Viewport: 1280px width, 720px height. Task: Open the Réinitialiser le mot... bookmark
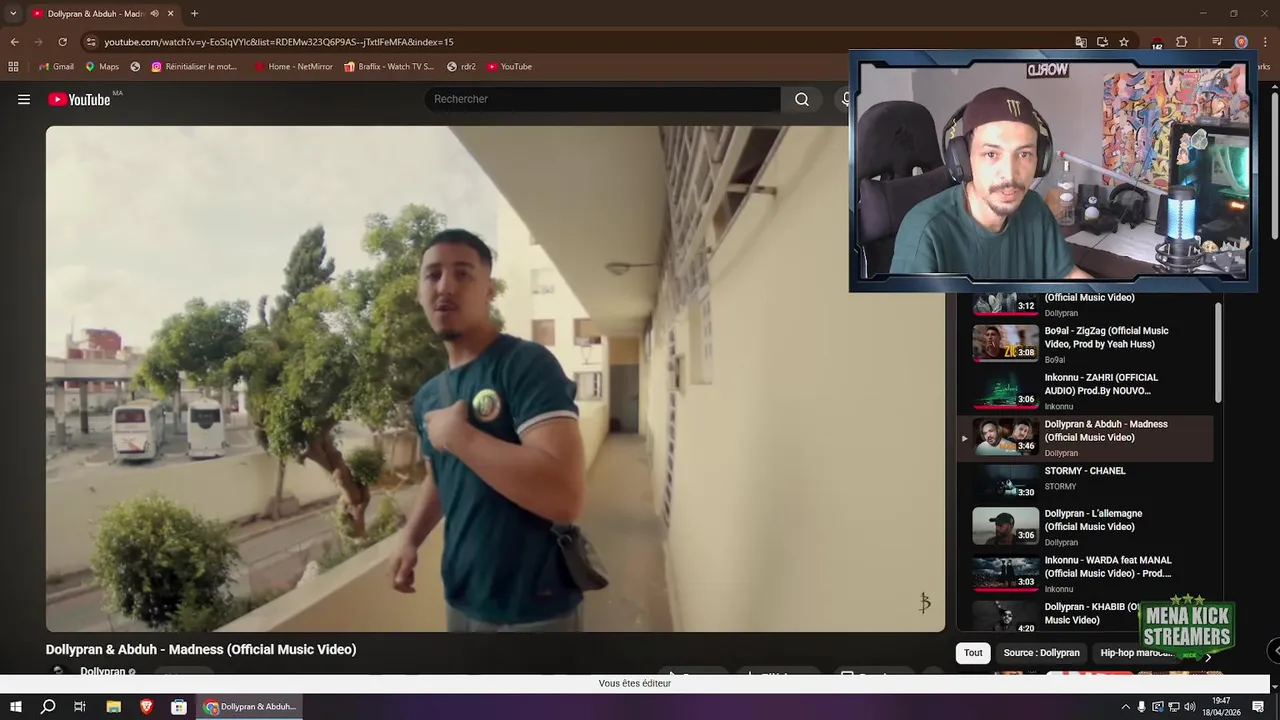(194, 67)
